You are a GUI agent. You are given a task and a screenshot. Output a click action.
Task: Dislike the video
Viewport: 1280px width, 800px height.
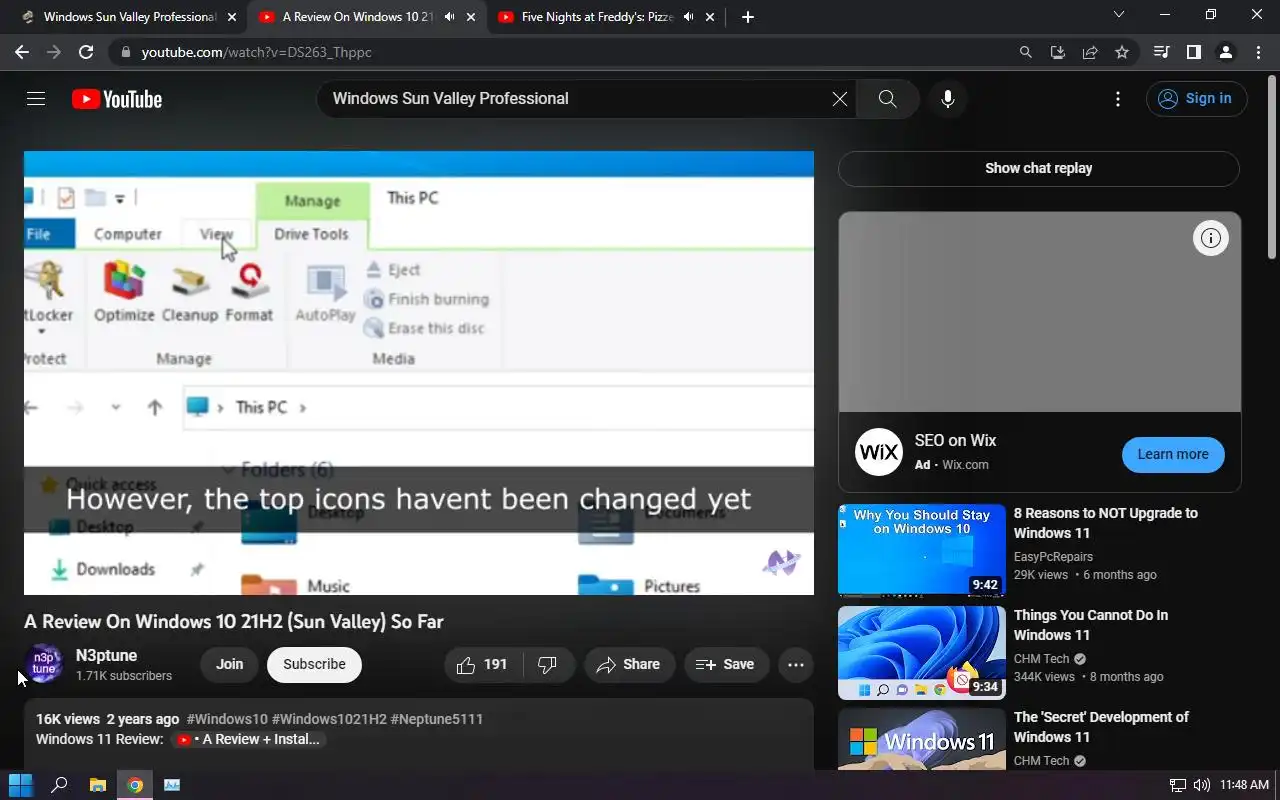click(547, 664)
